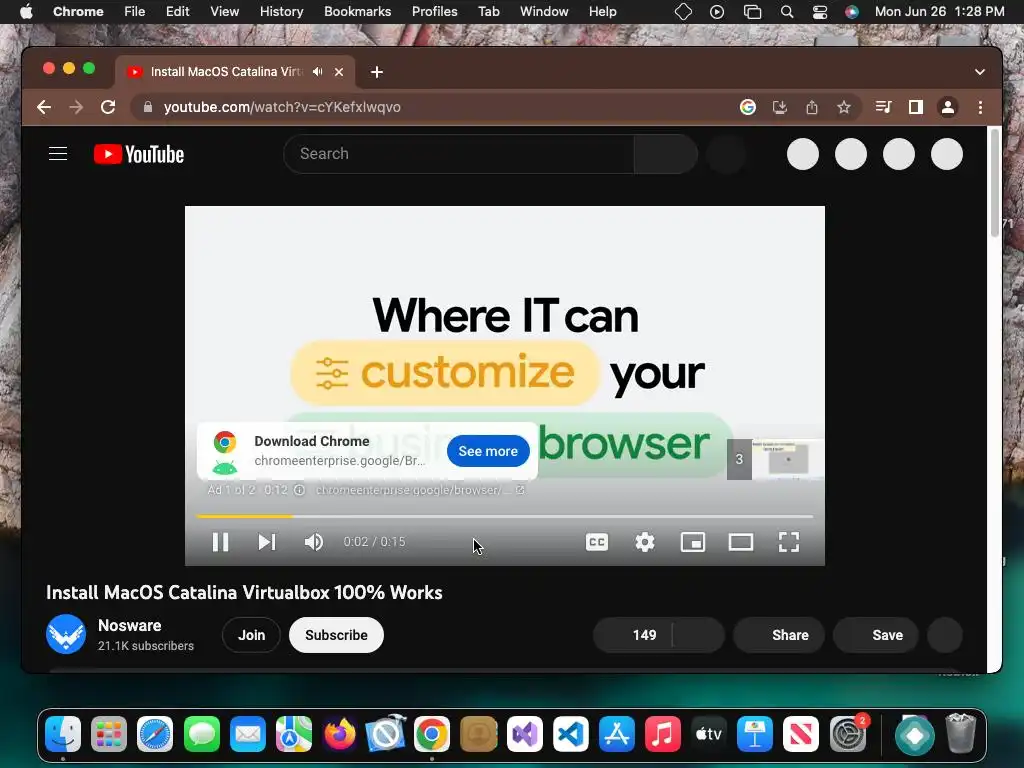Open YouTube hamburger guide menu
Screen dimensions: 1024x768
coord(58,154)
